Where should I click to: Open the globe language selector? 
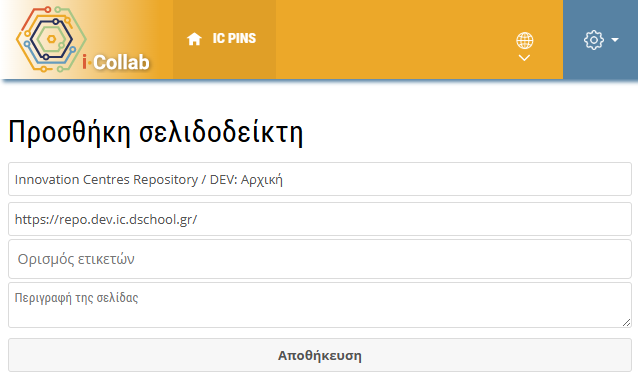524,40
